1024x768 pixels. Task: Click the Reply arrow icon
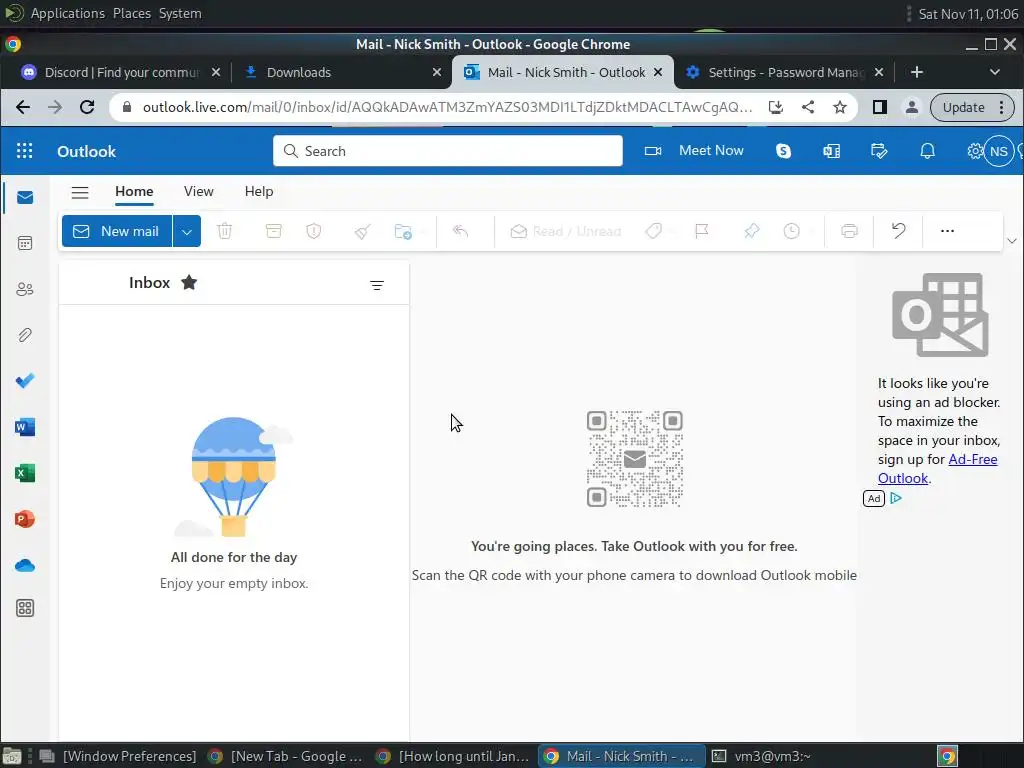(x=460, y=231)
